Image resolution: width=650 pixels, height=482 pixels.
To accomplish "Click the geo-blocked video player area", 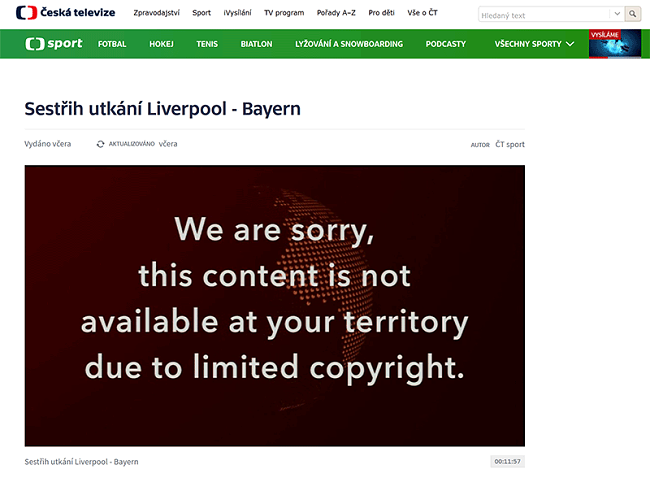I will pyautogui.click(x=274, y=305).
